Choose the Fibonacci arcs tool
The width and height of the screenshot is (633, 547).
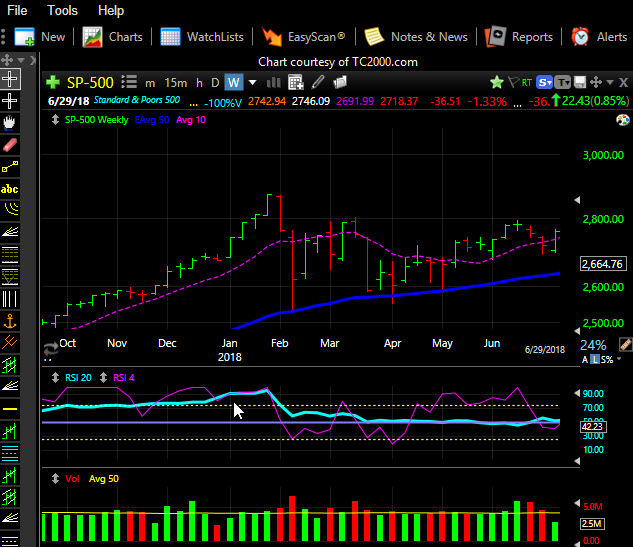(10, 210)
